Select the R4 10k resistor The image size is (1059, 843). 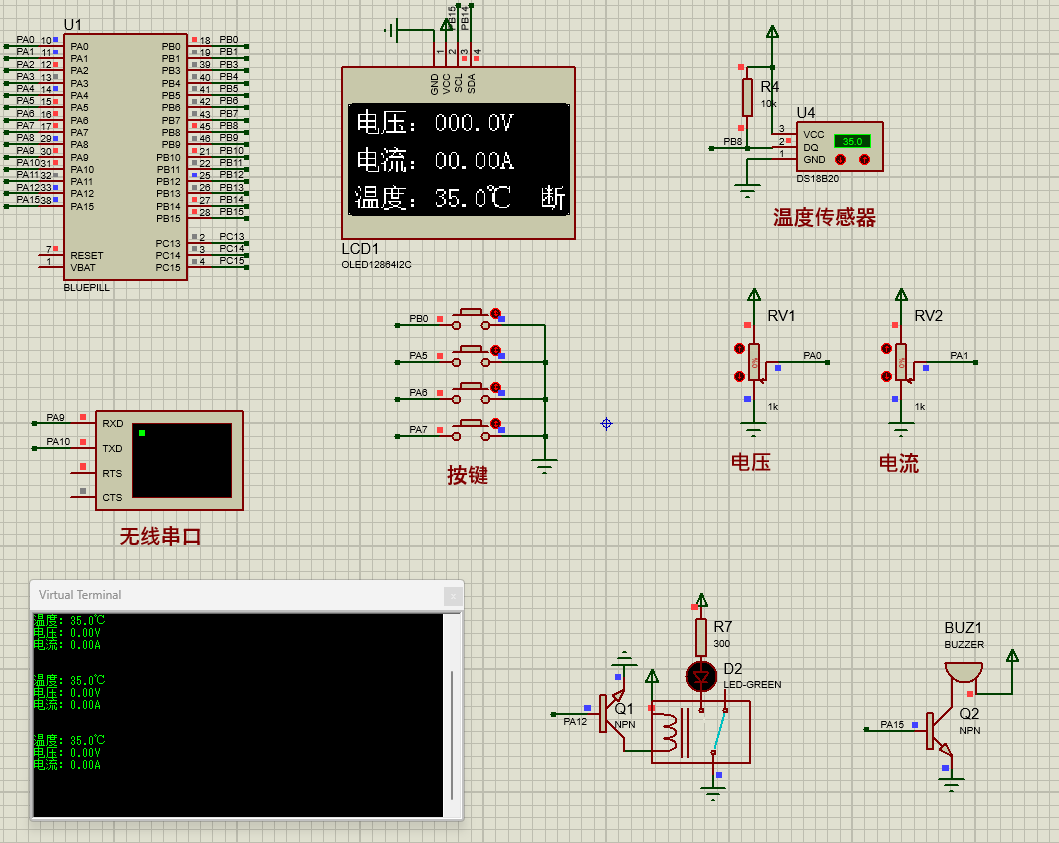click(x=746, y=98)
